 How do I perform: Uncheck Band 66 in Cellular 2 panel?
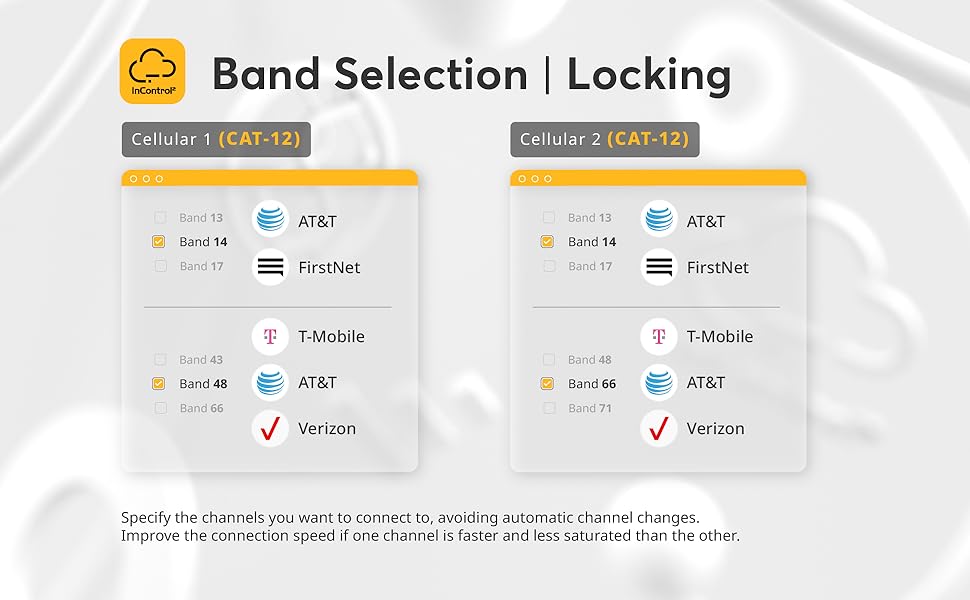point(547,384)
